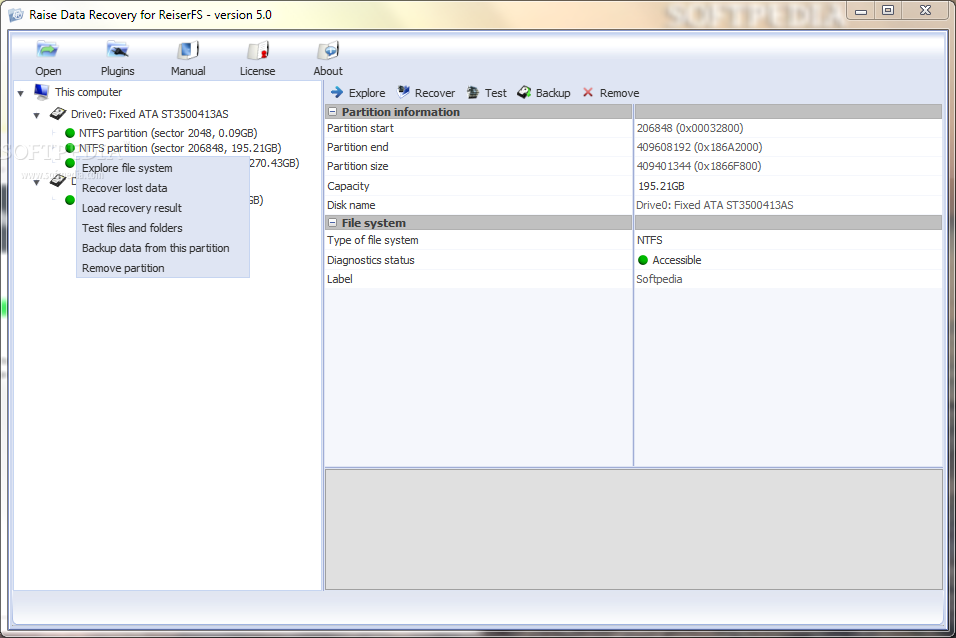Click the application icon in title bar
The height and width of the screenshot is (638, 956).
16,15
